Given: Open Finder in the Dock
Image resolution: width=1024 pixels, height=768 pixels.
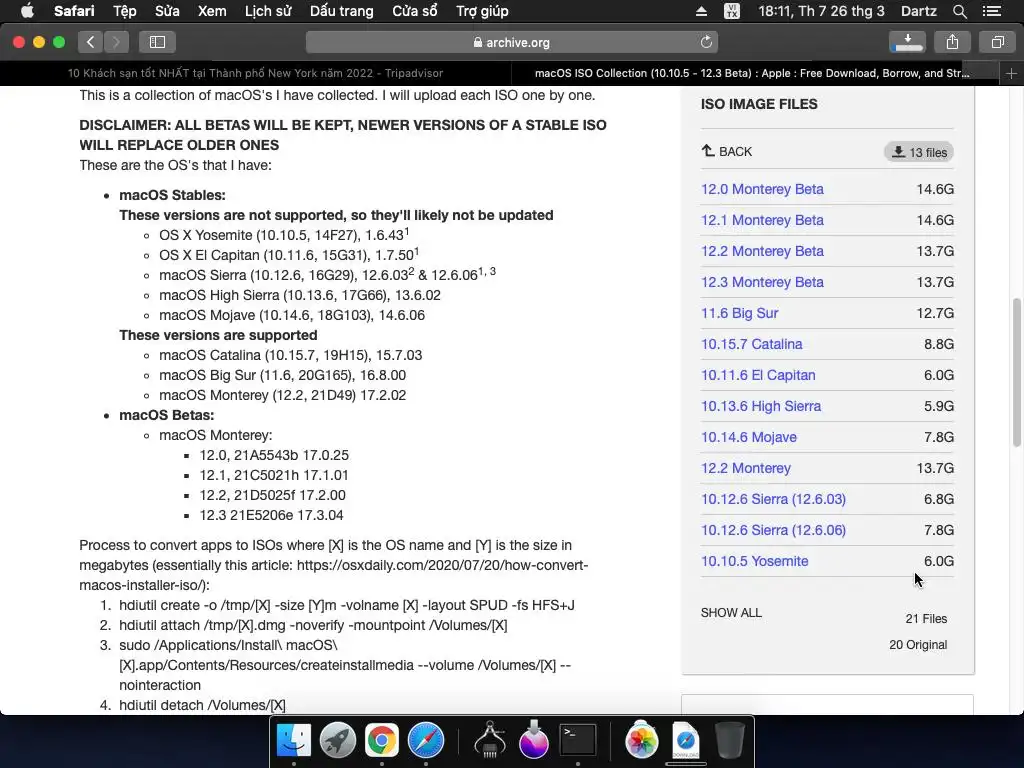Looking at the screenshot, I should tap(294, 740).
